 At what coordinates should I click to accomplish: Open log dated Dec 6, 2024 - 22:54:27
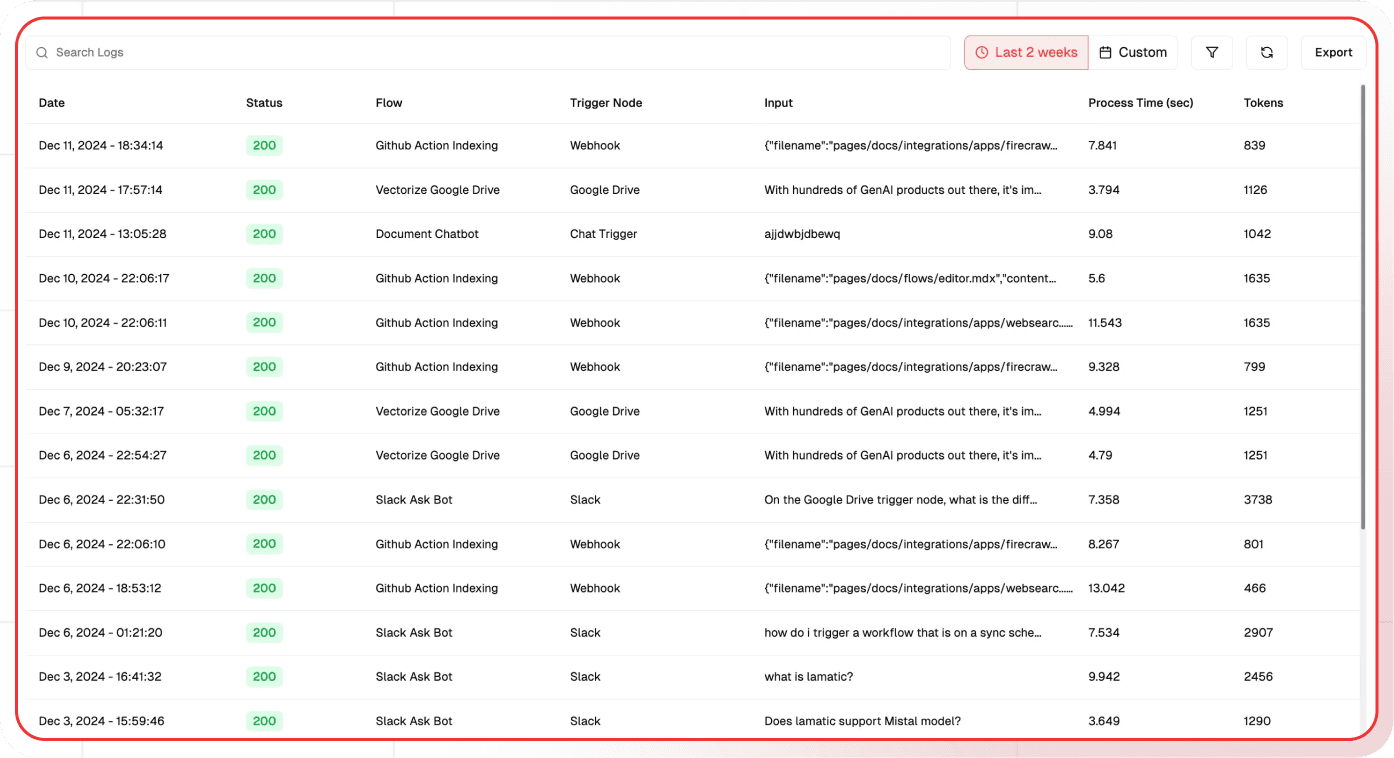click(692, 455)
